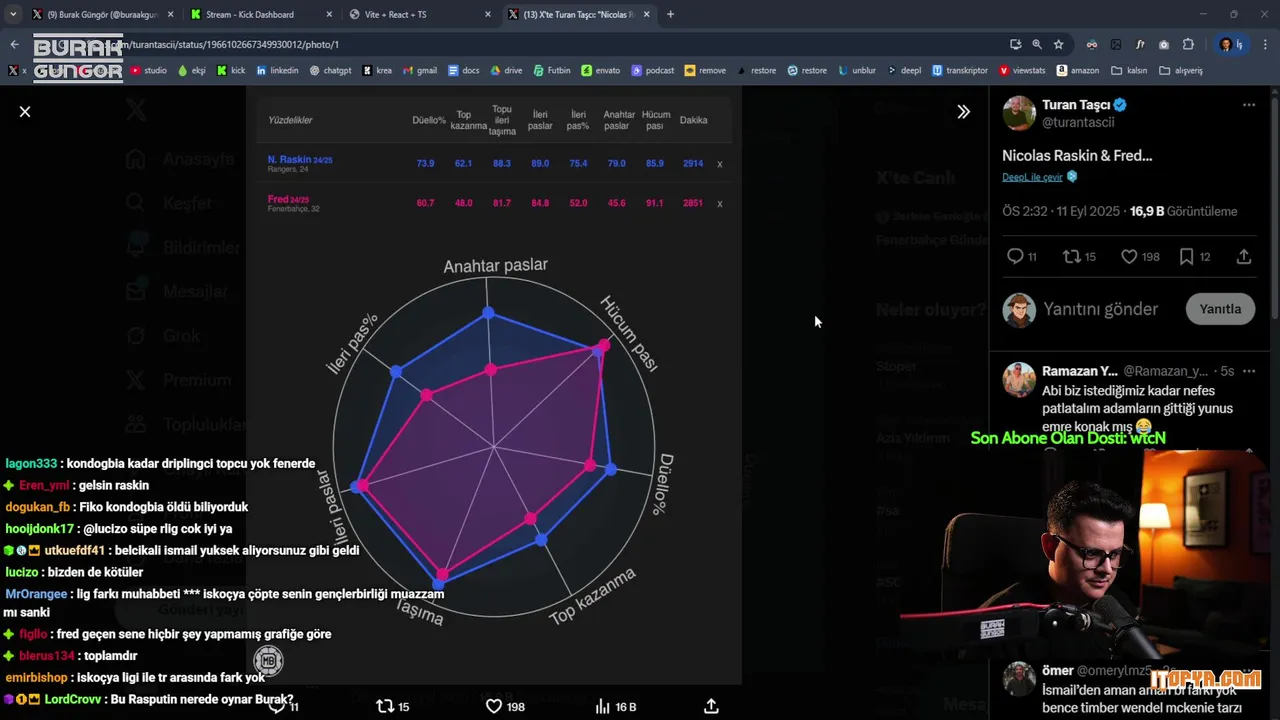The width and height of the screenshot is (1280, 720).
Task: Open the linkedin bookmark
Action: [277, 70]
